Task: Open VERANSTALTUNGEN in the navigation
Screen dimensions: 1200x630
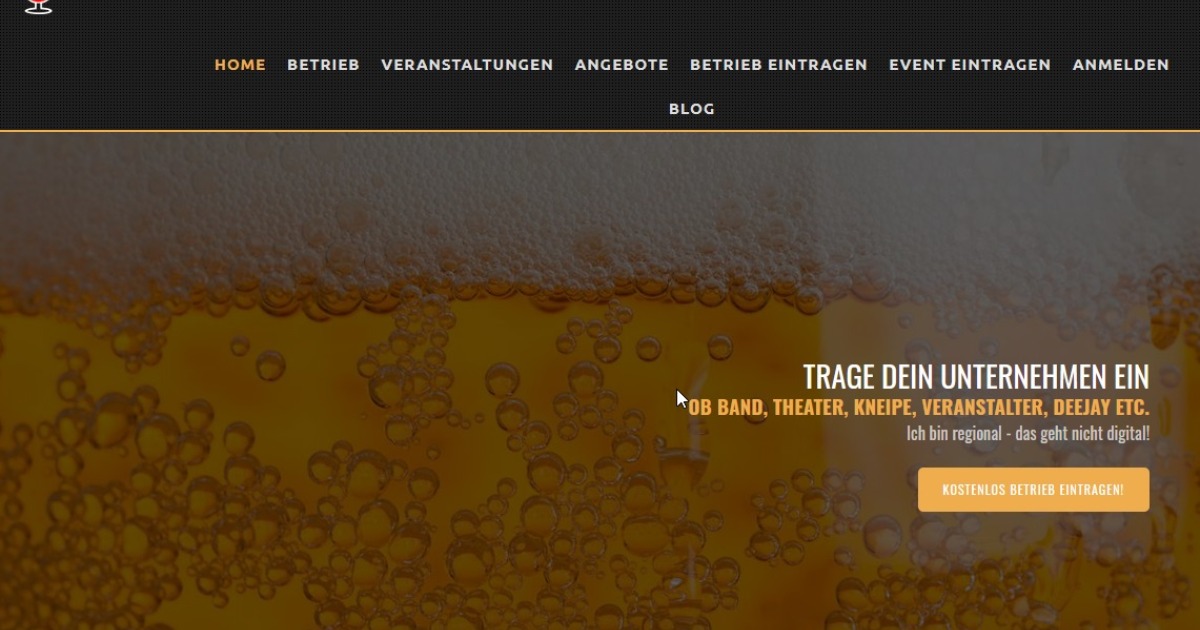Action: (x=467, y=65)
